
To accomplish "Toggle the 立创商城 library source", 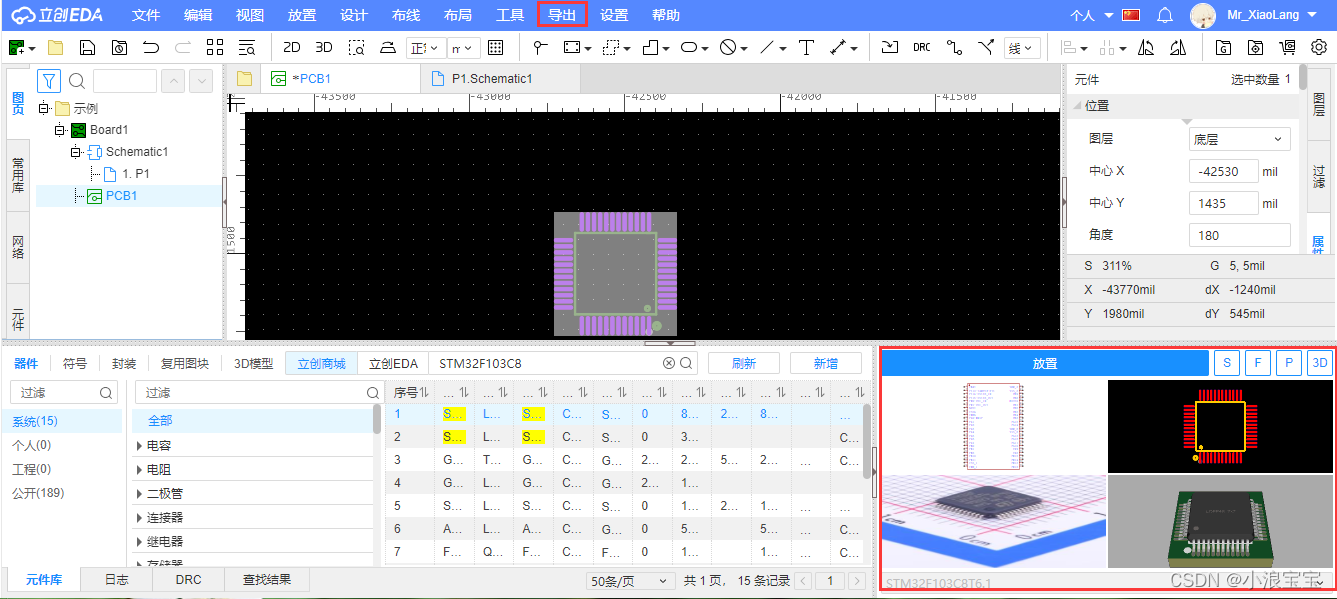I will (321, 364).
